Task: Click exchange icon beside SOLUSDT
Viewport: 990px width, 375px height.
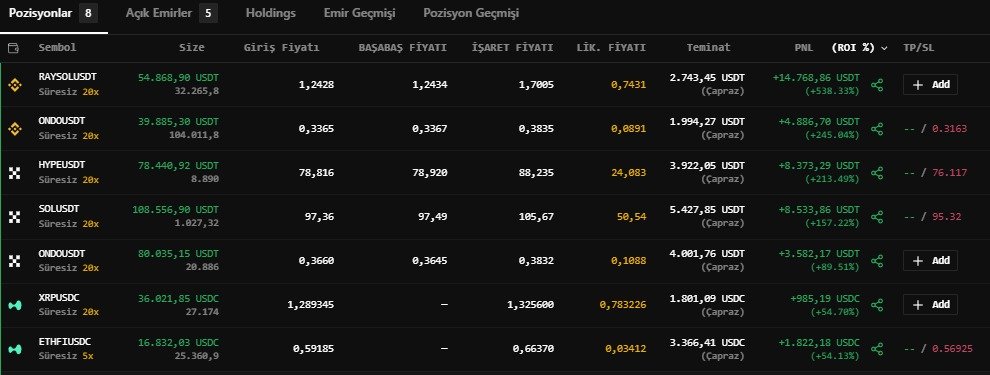Action: click(x=15, y=217)
